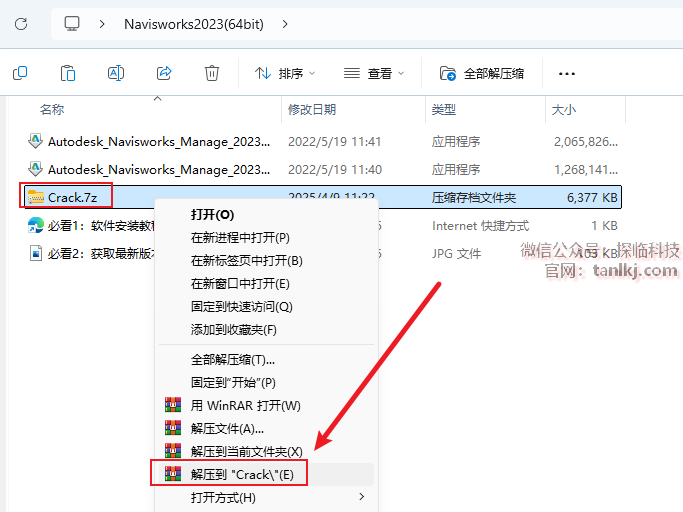Select the Autodesk installer dated 11:41
This screenshot has height=512, width=683.
pyautogui.click(x=322, y=142)
